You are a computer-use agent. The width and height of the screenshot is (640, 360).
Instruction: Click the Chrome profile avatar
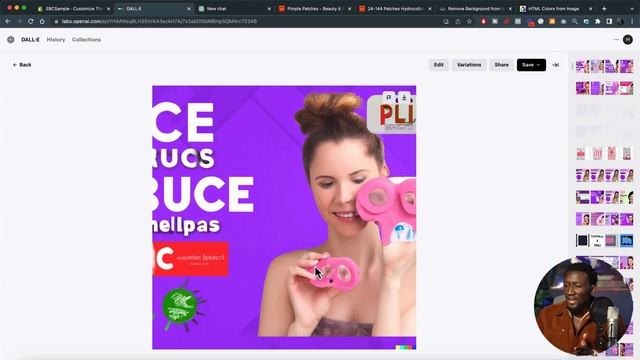click(620, 21)
